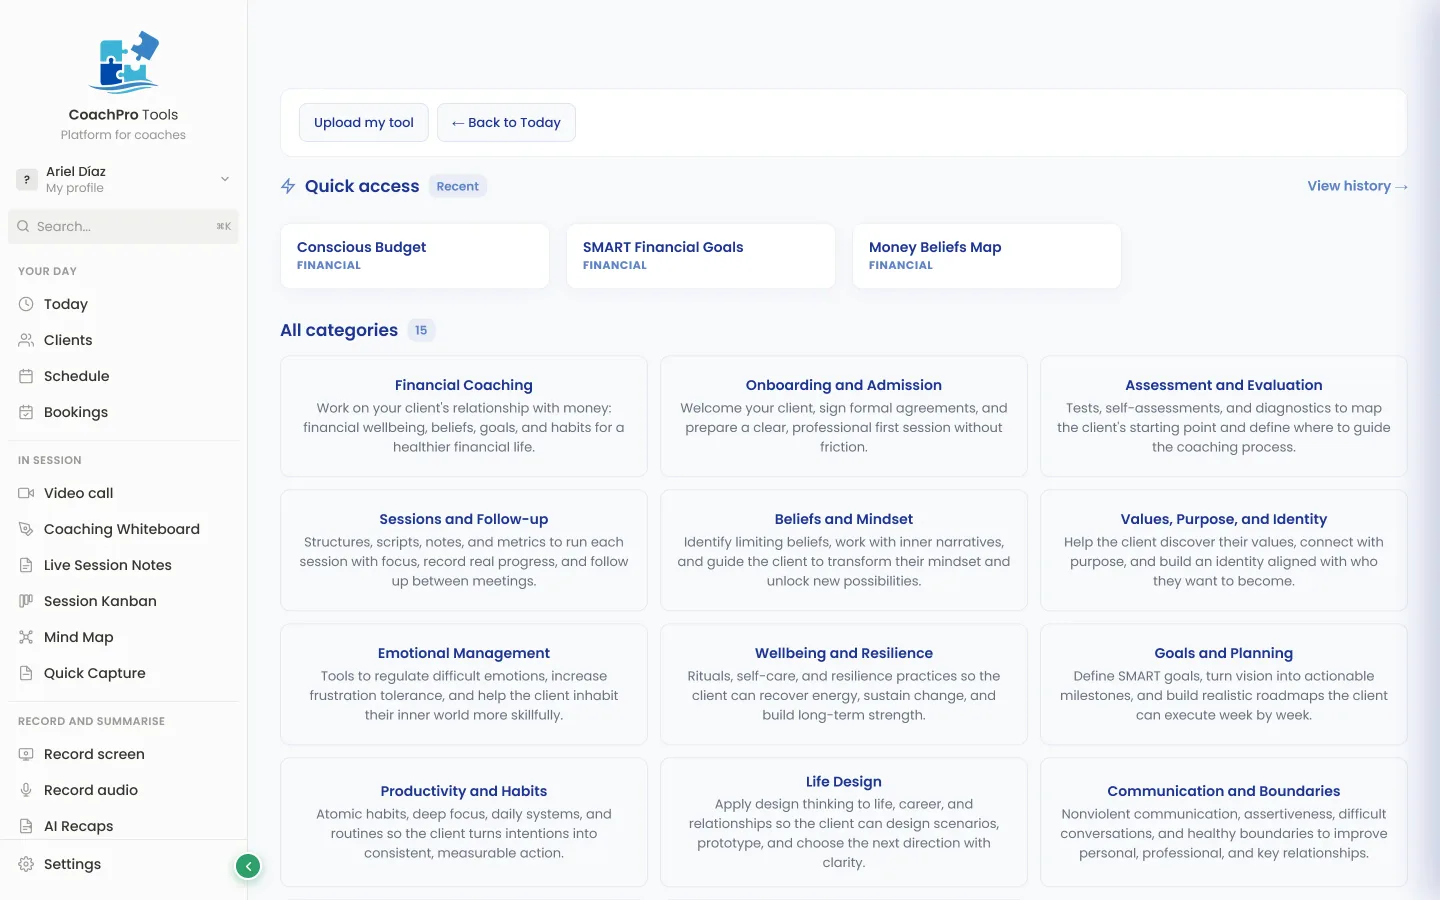Click the Recent badge
The width and height of the screenshot is (1440, 900).
458,186
